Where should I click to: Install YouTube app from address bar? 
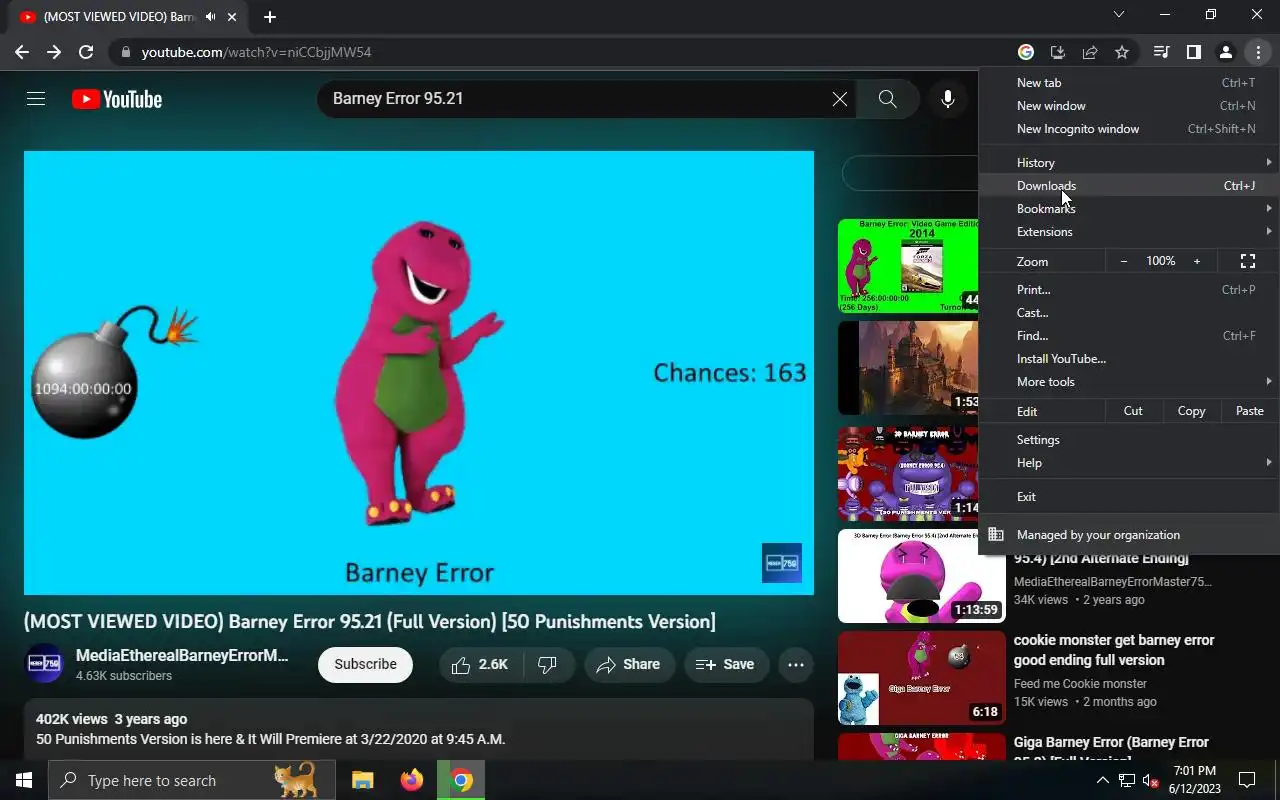tap(1058, 52)
